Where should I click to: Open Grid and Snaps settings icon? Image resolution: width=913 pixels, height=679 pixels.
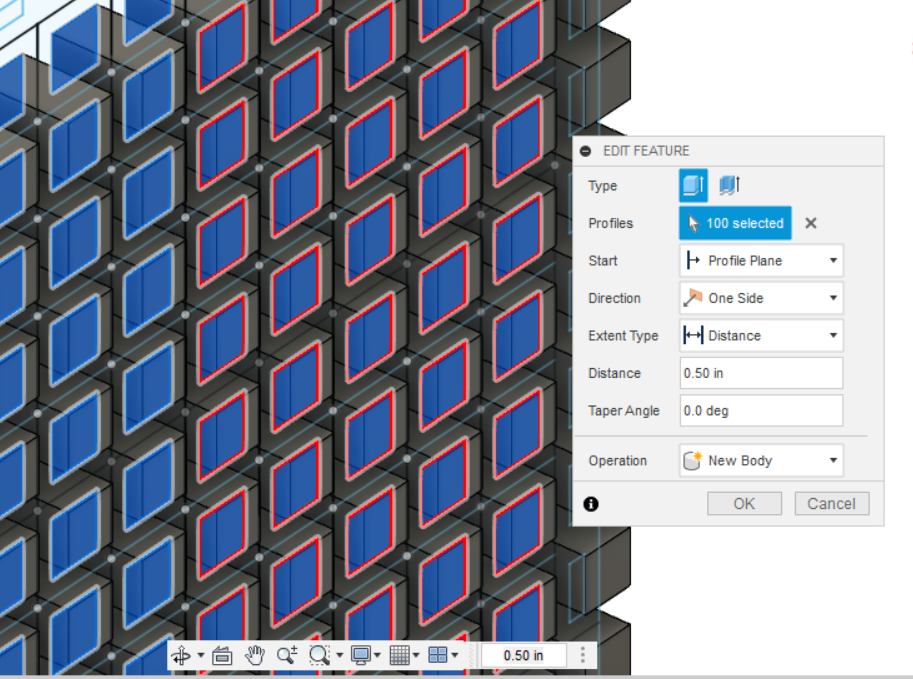[x=399, y=656]
